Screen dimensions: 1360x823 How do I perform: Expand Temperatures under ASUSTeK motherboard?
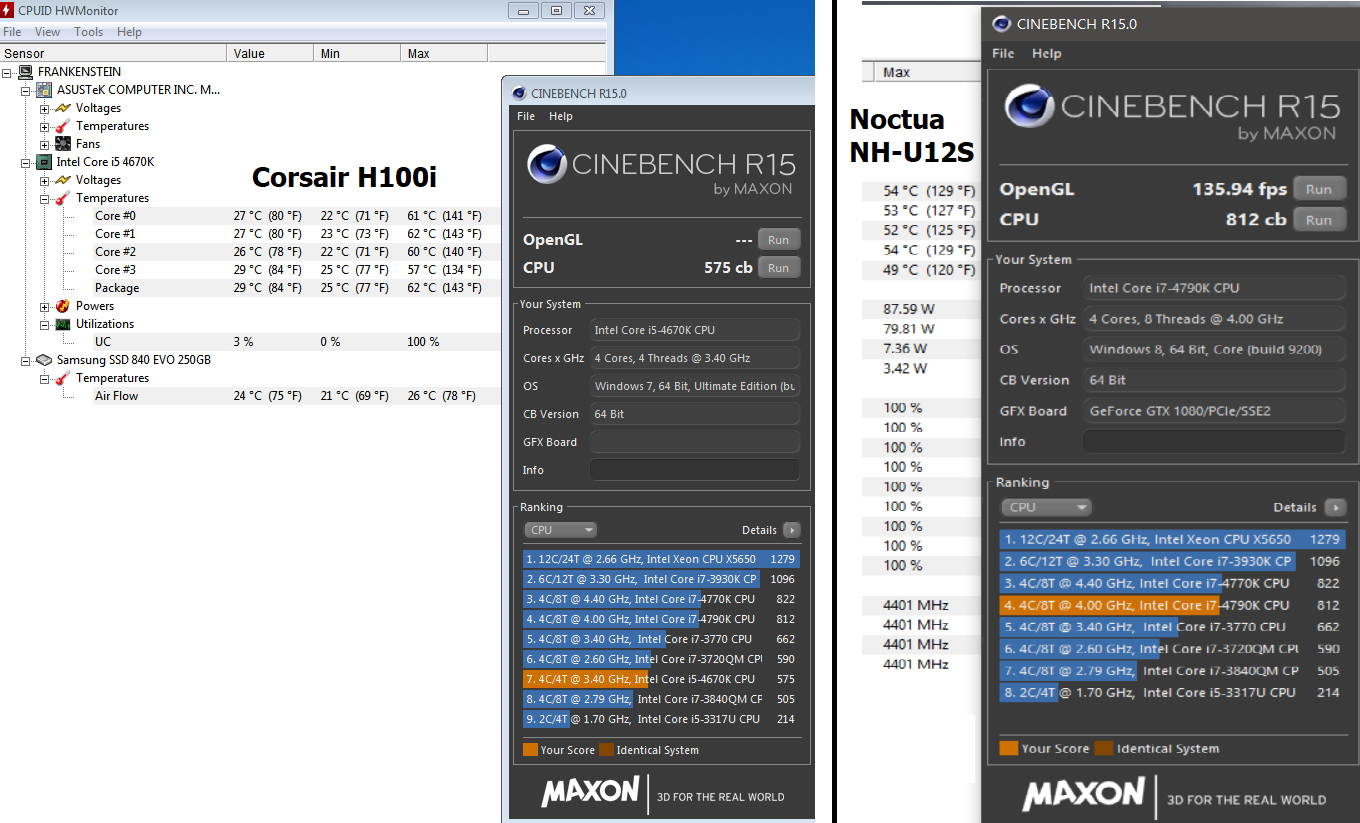(44, 126)
